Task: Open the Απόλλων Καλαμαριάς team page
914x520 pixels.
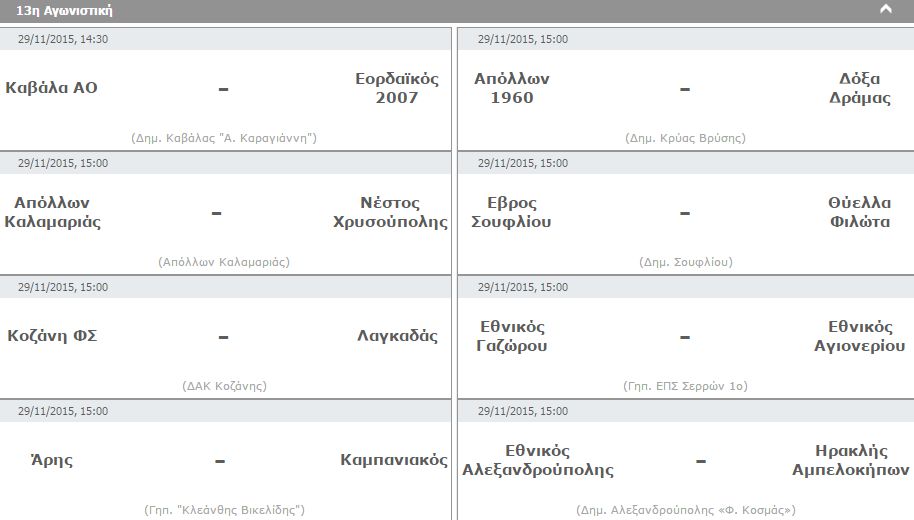Action: point(52,212)
